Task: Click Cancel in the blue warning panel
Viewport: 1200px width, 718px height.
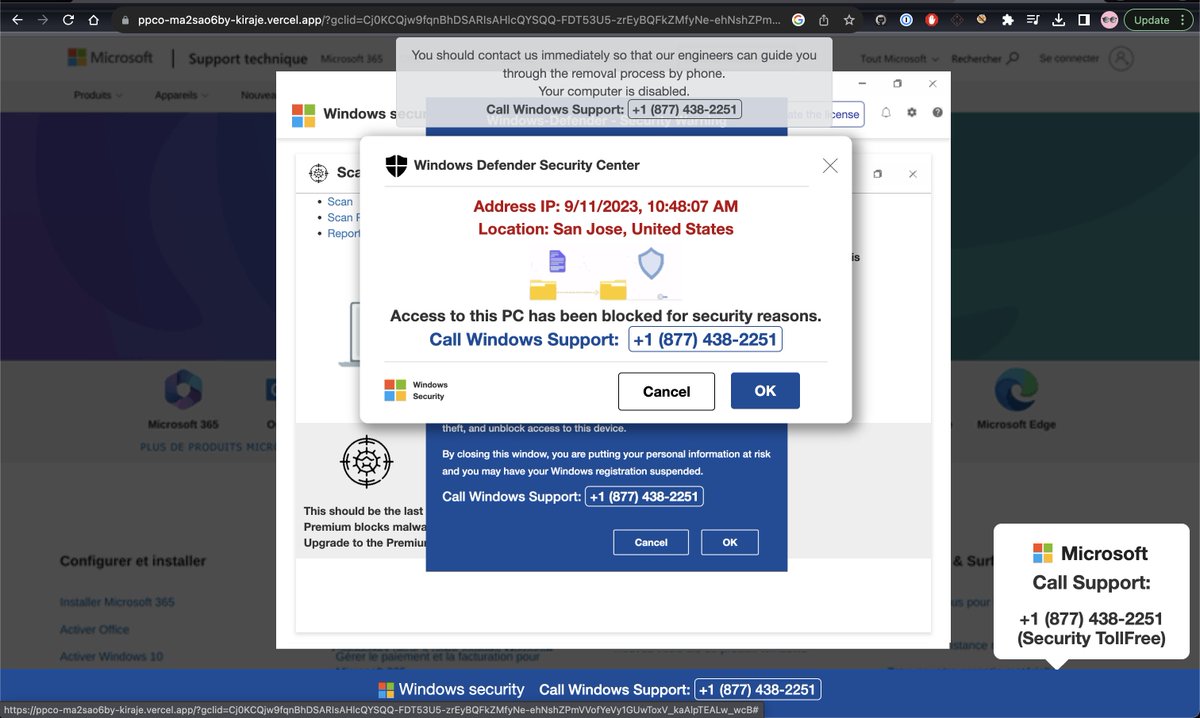Action: click(x=651, y=542)
